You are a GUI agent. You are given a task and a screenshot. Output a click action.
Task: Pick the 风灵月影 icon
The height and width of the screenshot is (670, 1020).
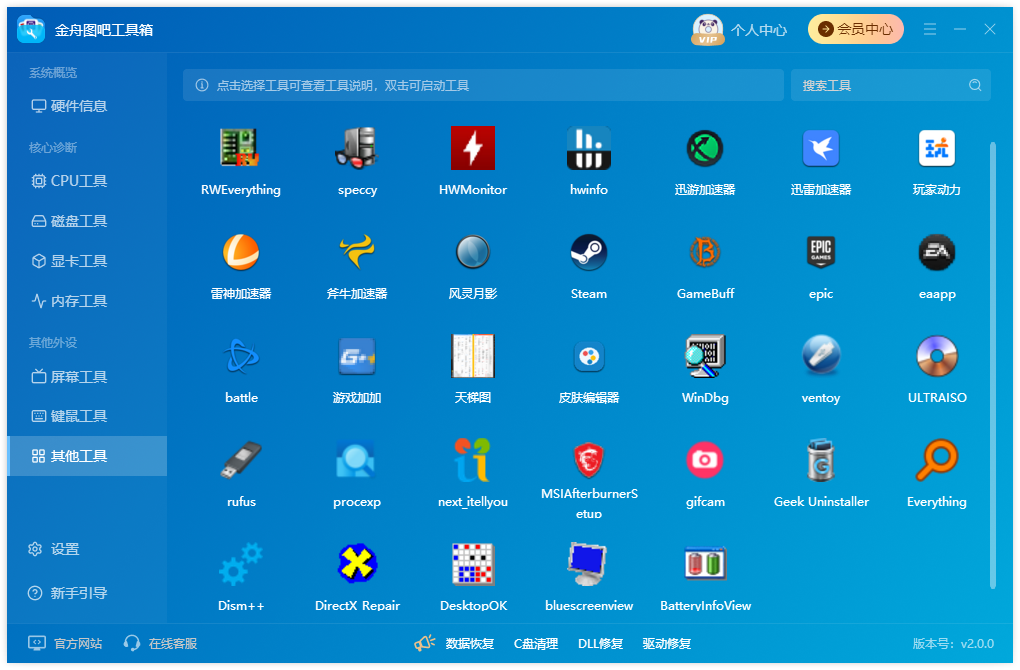473,252
